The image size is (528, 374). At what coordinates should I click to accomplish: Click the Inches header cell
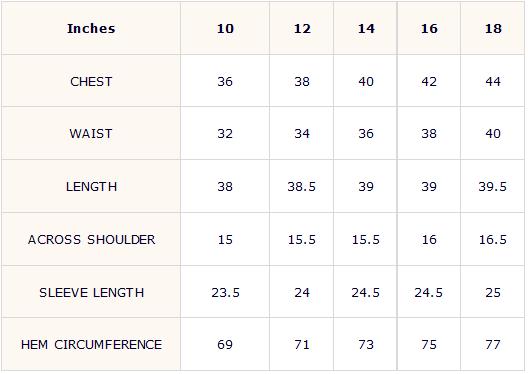click(91, 28)
